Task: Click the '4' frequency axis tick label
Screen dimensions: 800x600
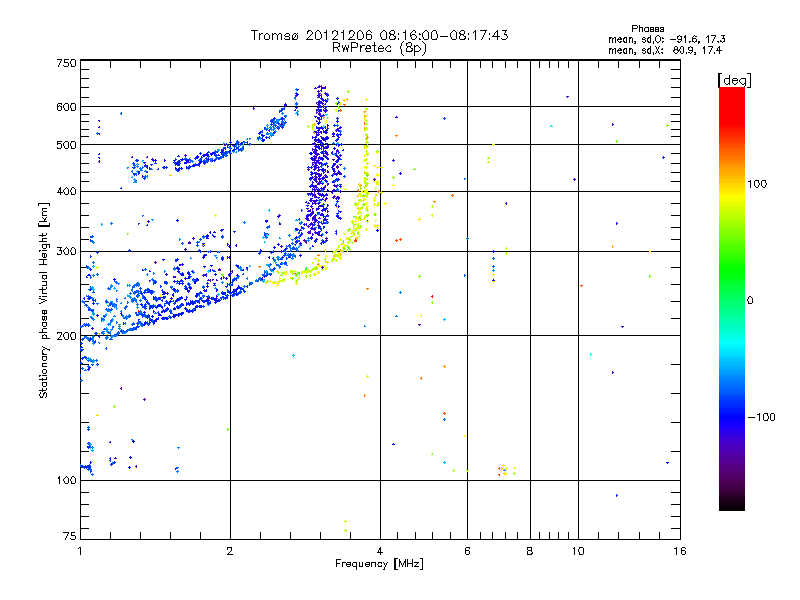Action: (380, 551)
